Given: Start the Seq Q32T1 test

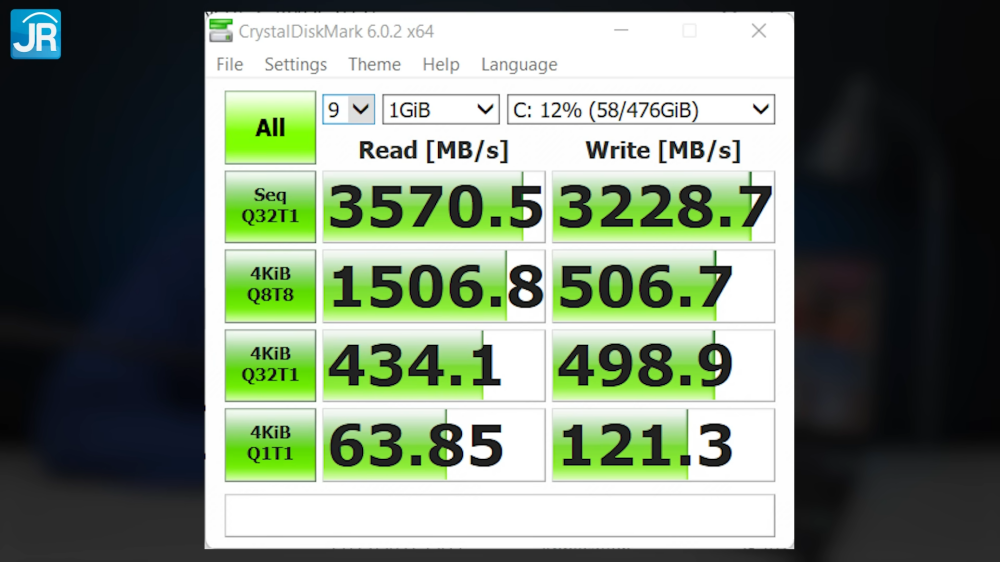Looking at the screenshot, I should 270,207.
